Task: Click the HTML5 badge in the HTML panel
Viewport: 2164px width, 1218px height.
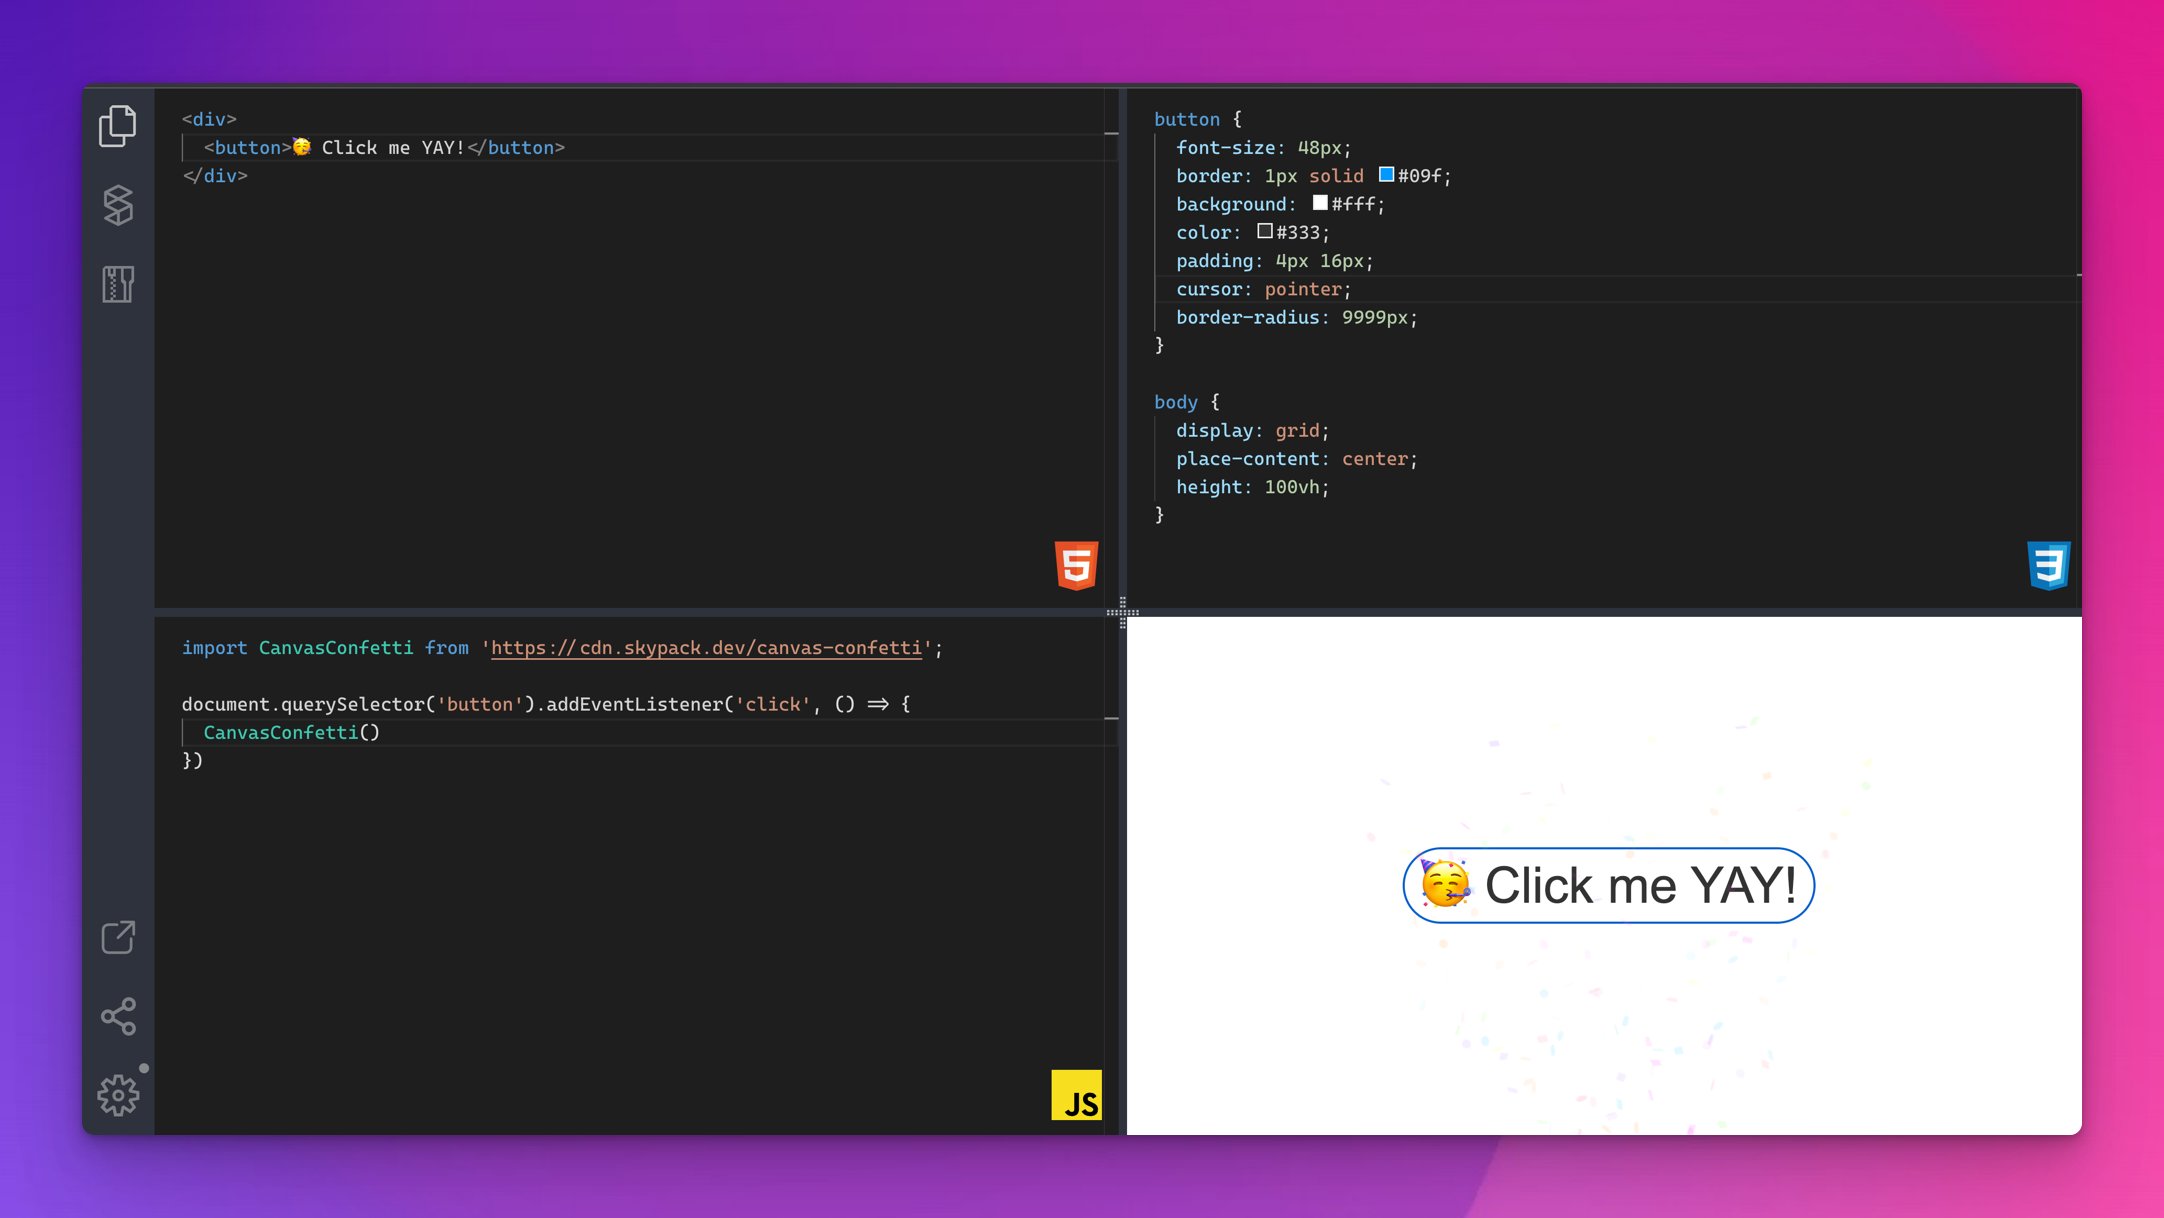Action: 1078,565
